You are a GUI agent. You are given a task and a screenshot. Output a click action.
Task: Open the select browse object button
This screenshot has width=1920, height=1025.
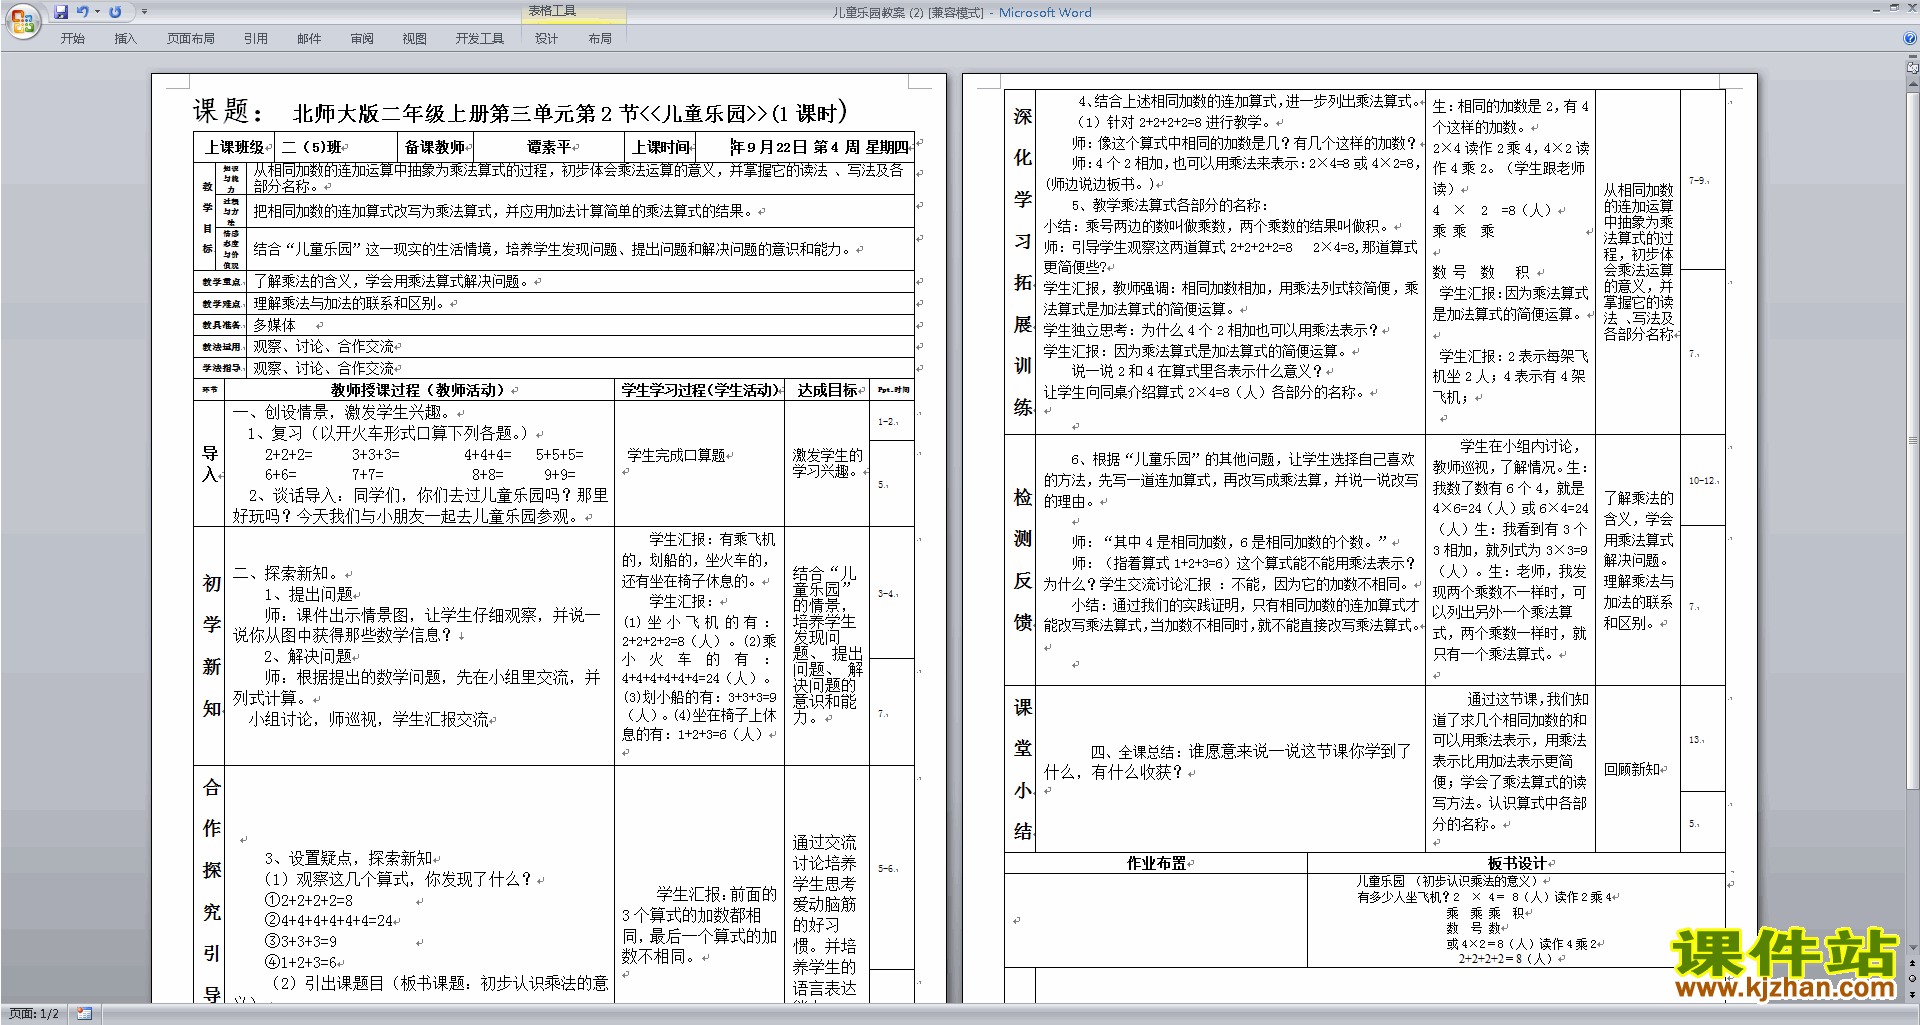1913,979
